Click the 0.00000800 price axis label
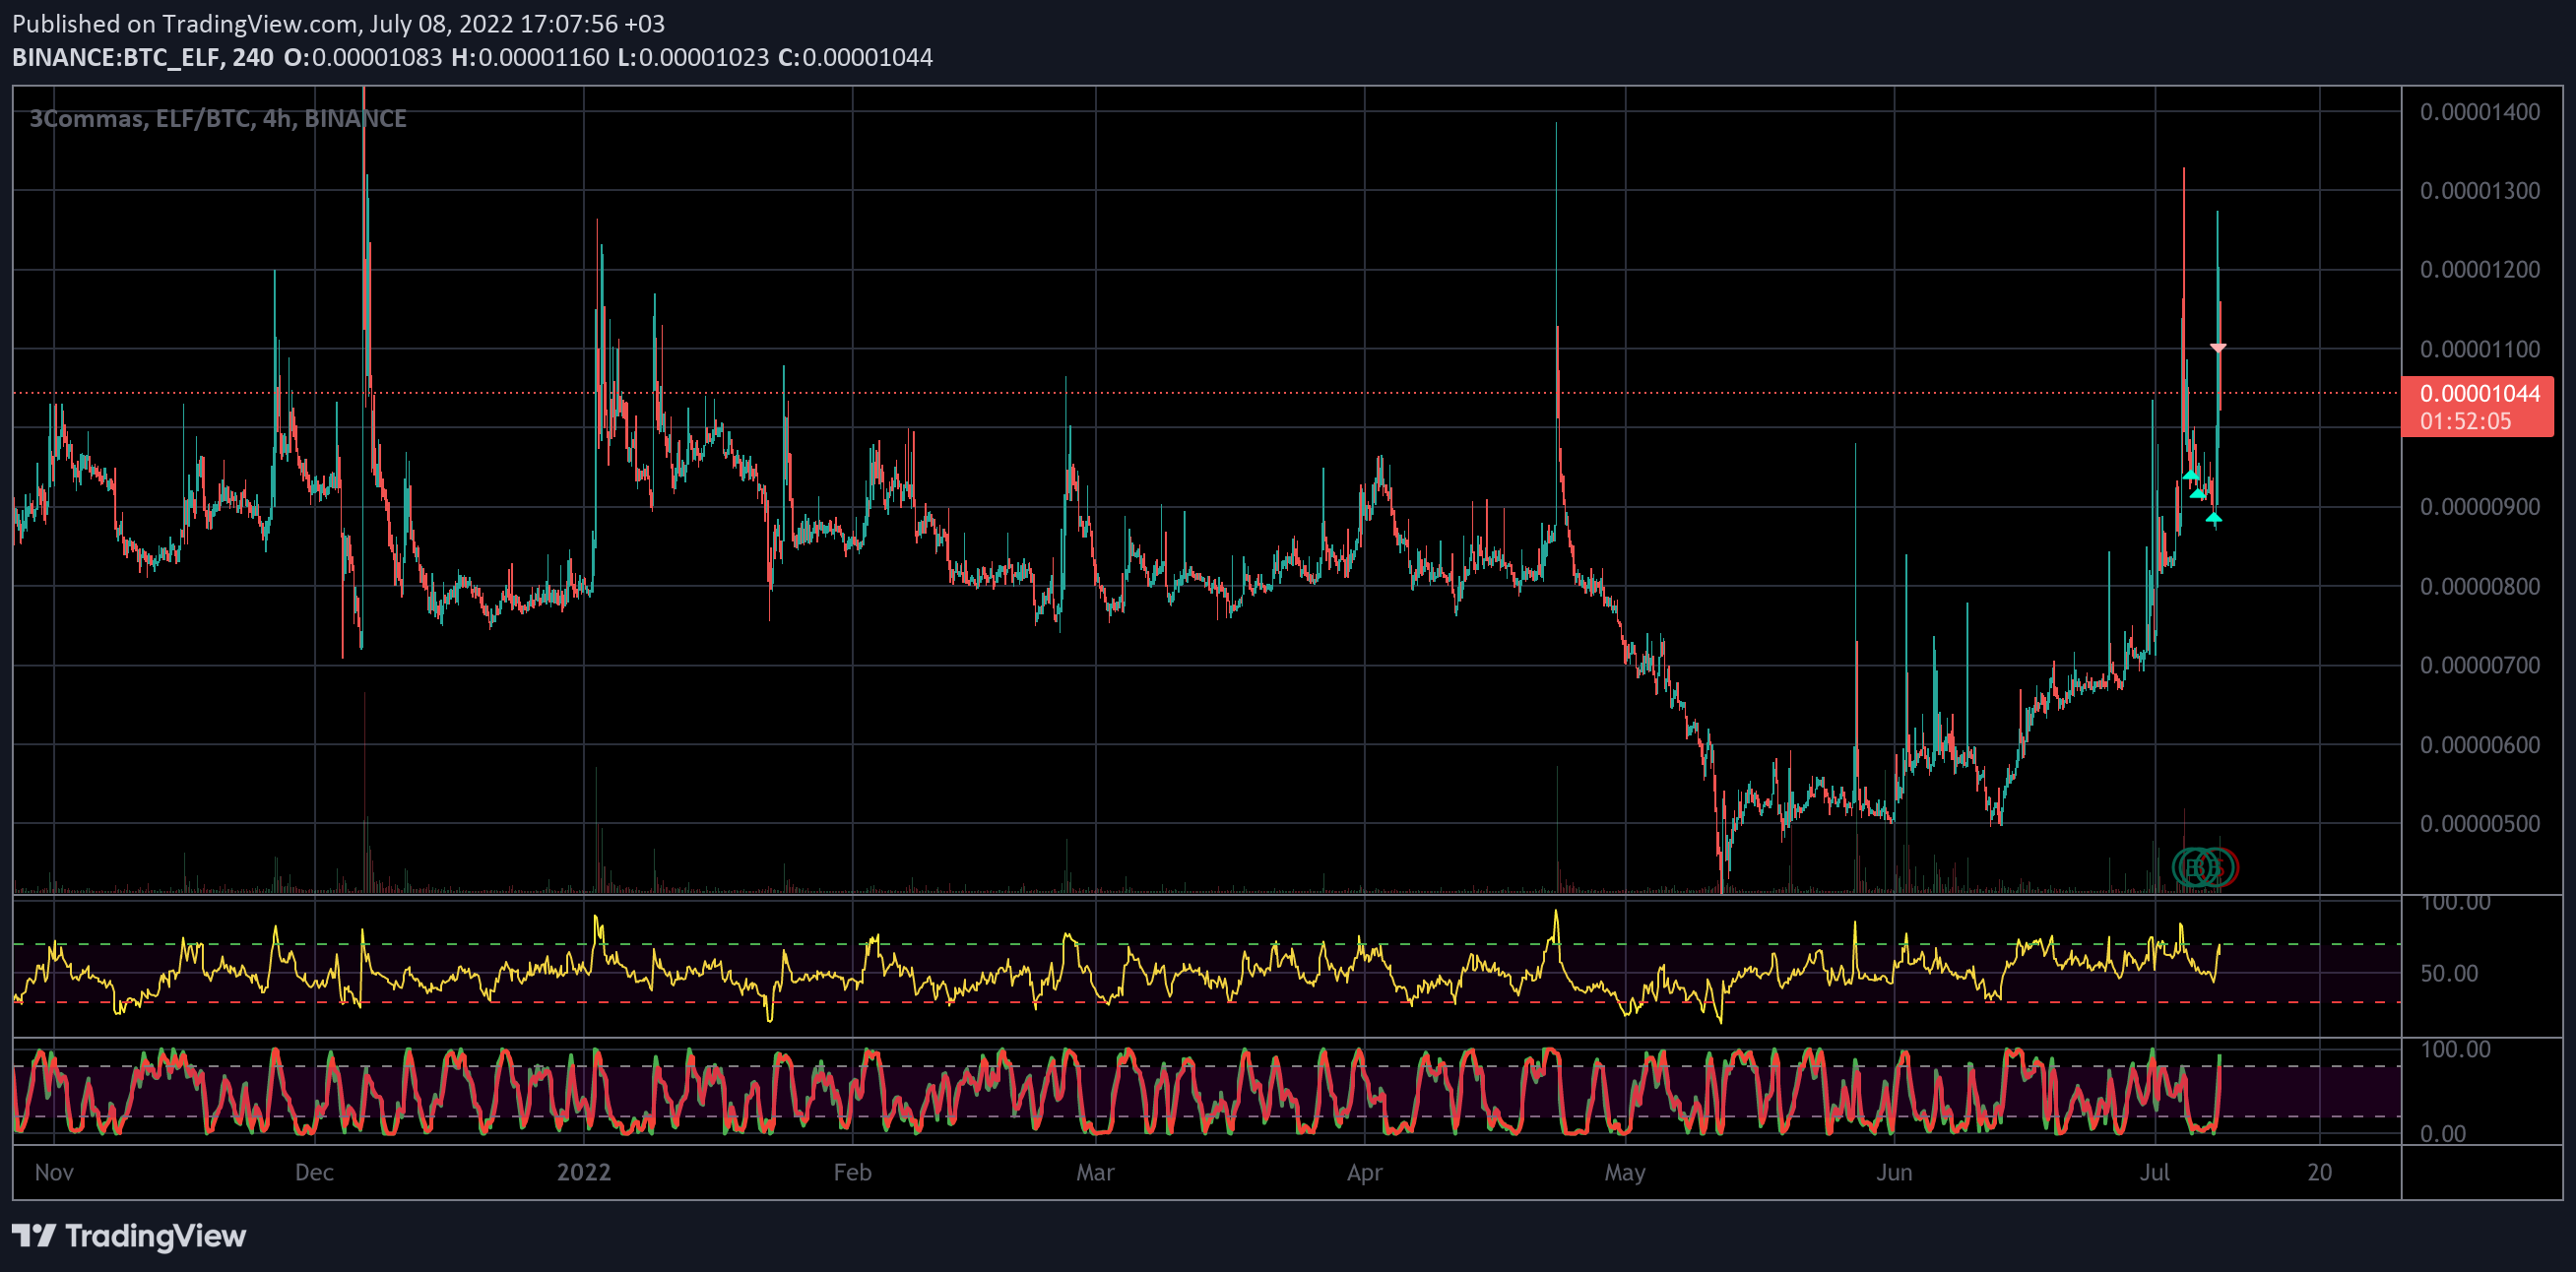The image size is (2576, 1272). 2479,586
